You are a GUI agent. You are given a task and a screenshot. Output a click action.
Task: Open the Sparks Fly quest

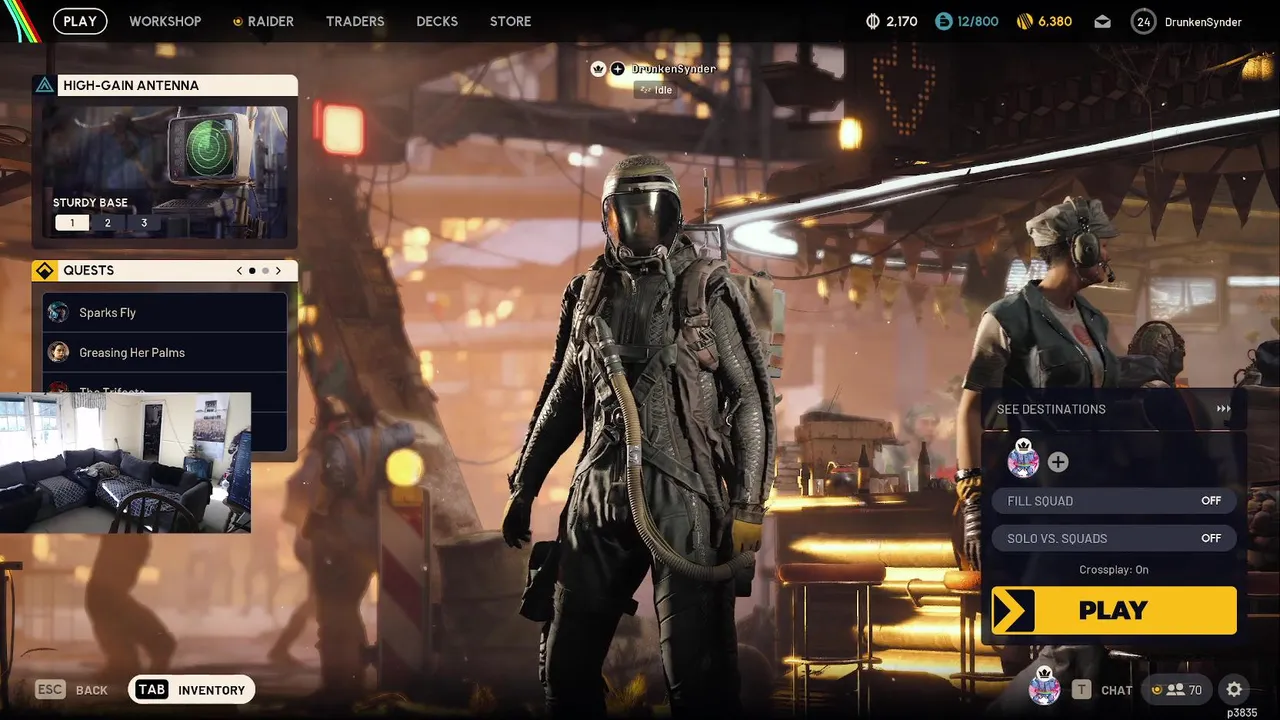coord(165,312)
